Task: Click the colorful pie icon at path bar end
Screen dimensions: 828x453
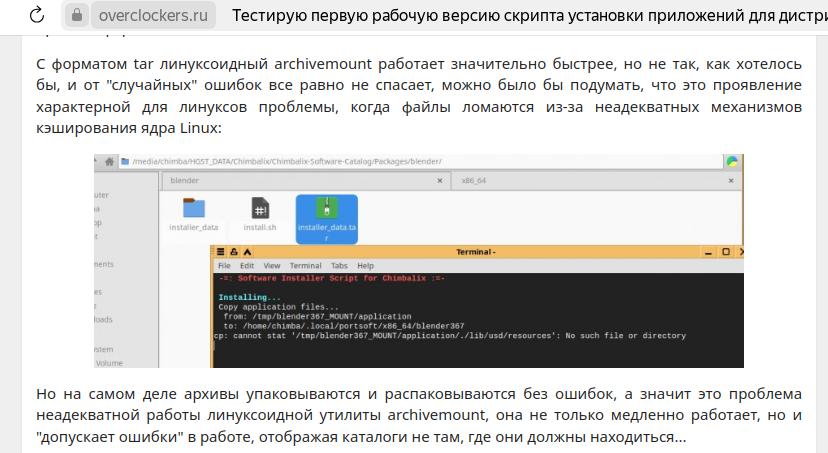Action: [732, 162]
